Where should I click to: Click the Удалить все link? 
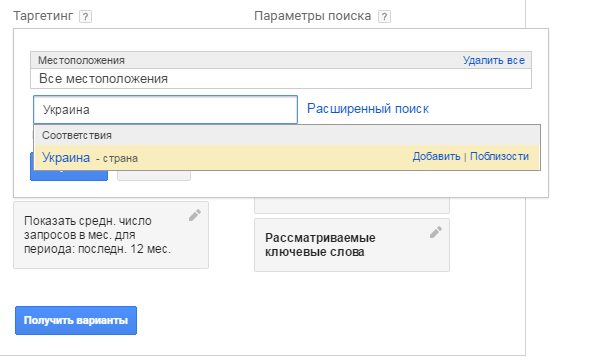tap(494, 60)
